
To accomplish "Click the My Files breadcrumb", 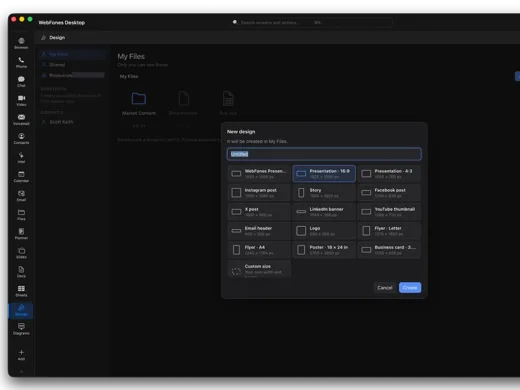I will click(129, 76).
